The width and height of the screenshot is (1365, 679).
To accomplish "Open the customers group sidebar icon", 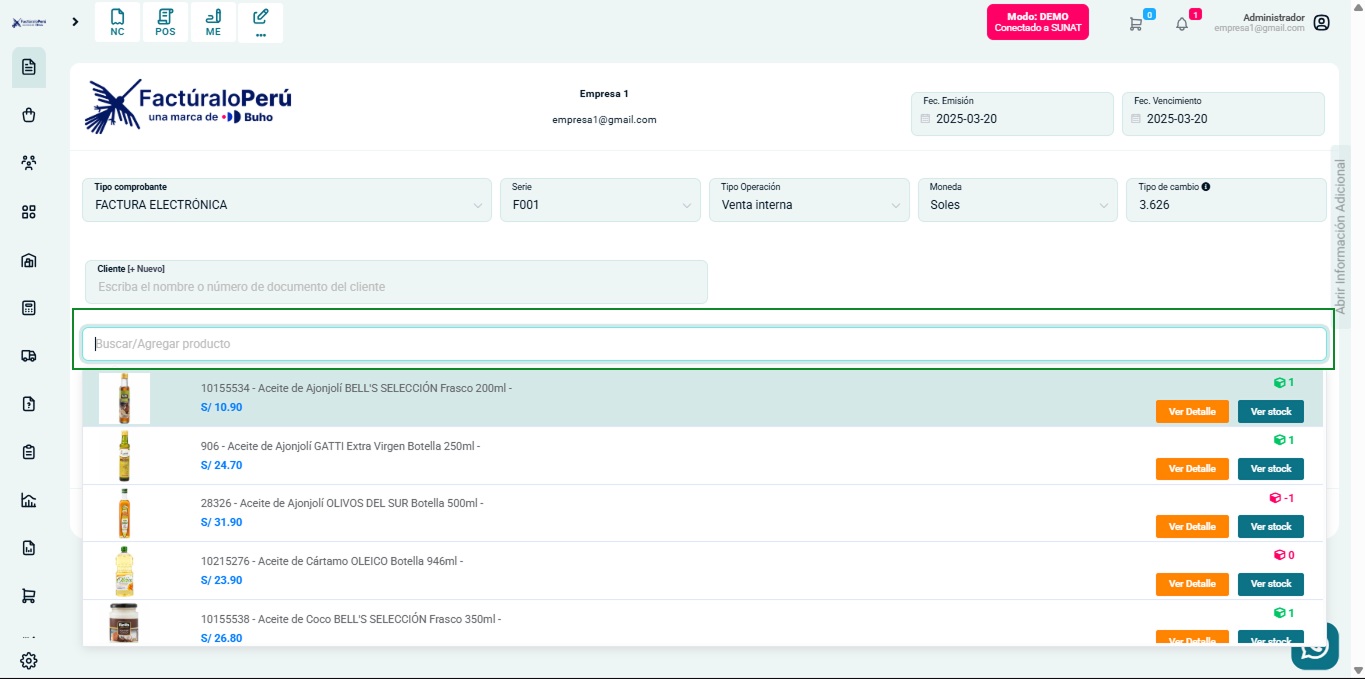I will click(x=29, y=163).
